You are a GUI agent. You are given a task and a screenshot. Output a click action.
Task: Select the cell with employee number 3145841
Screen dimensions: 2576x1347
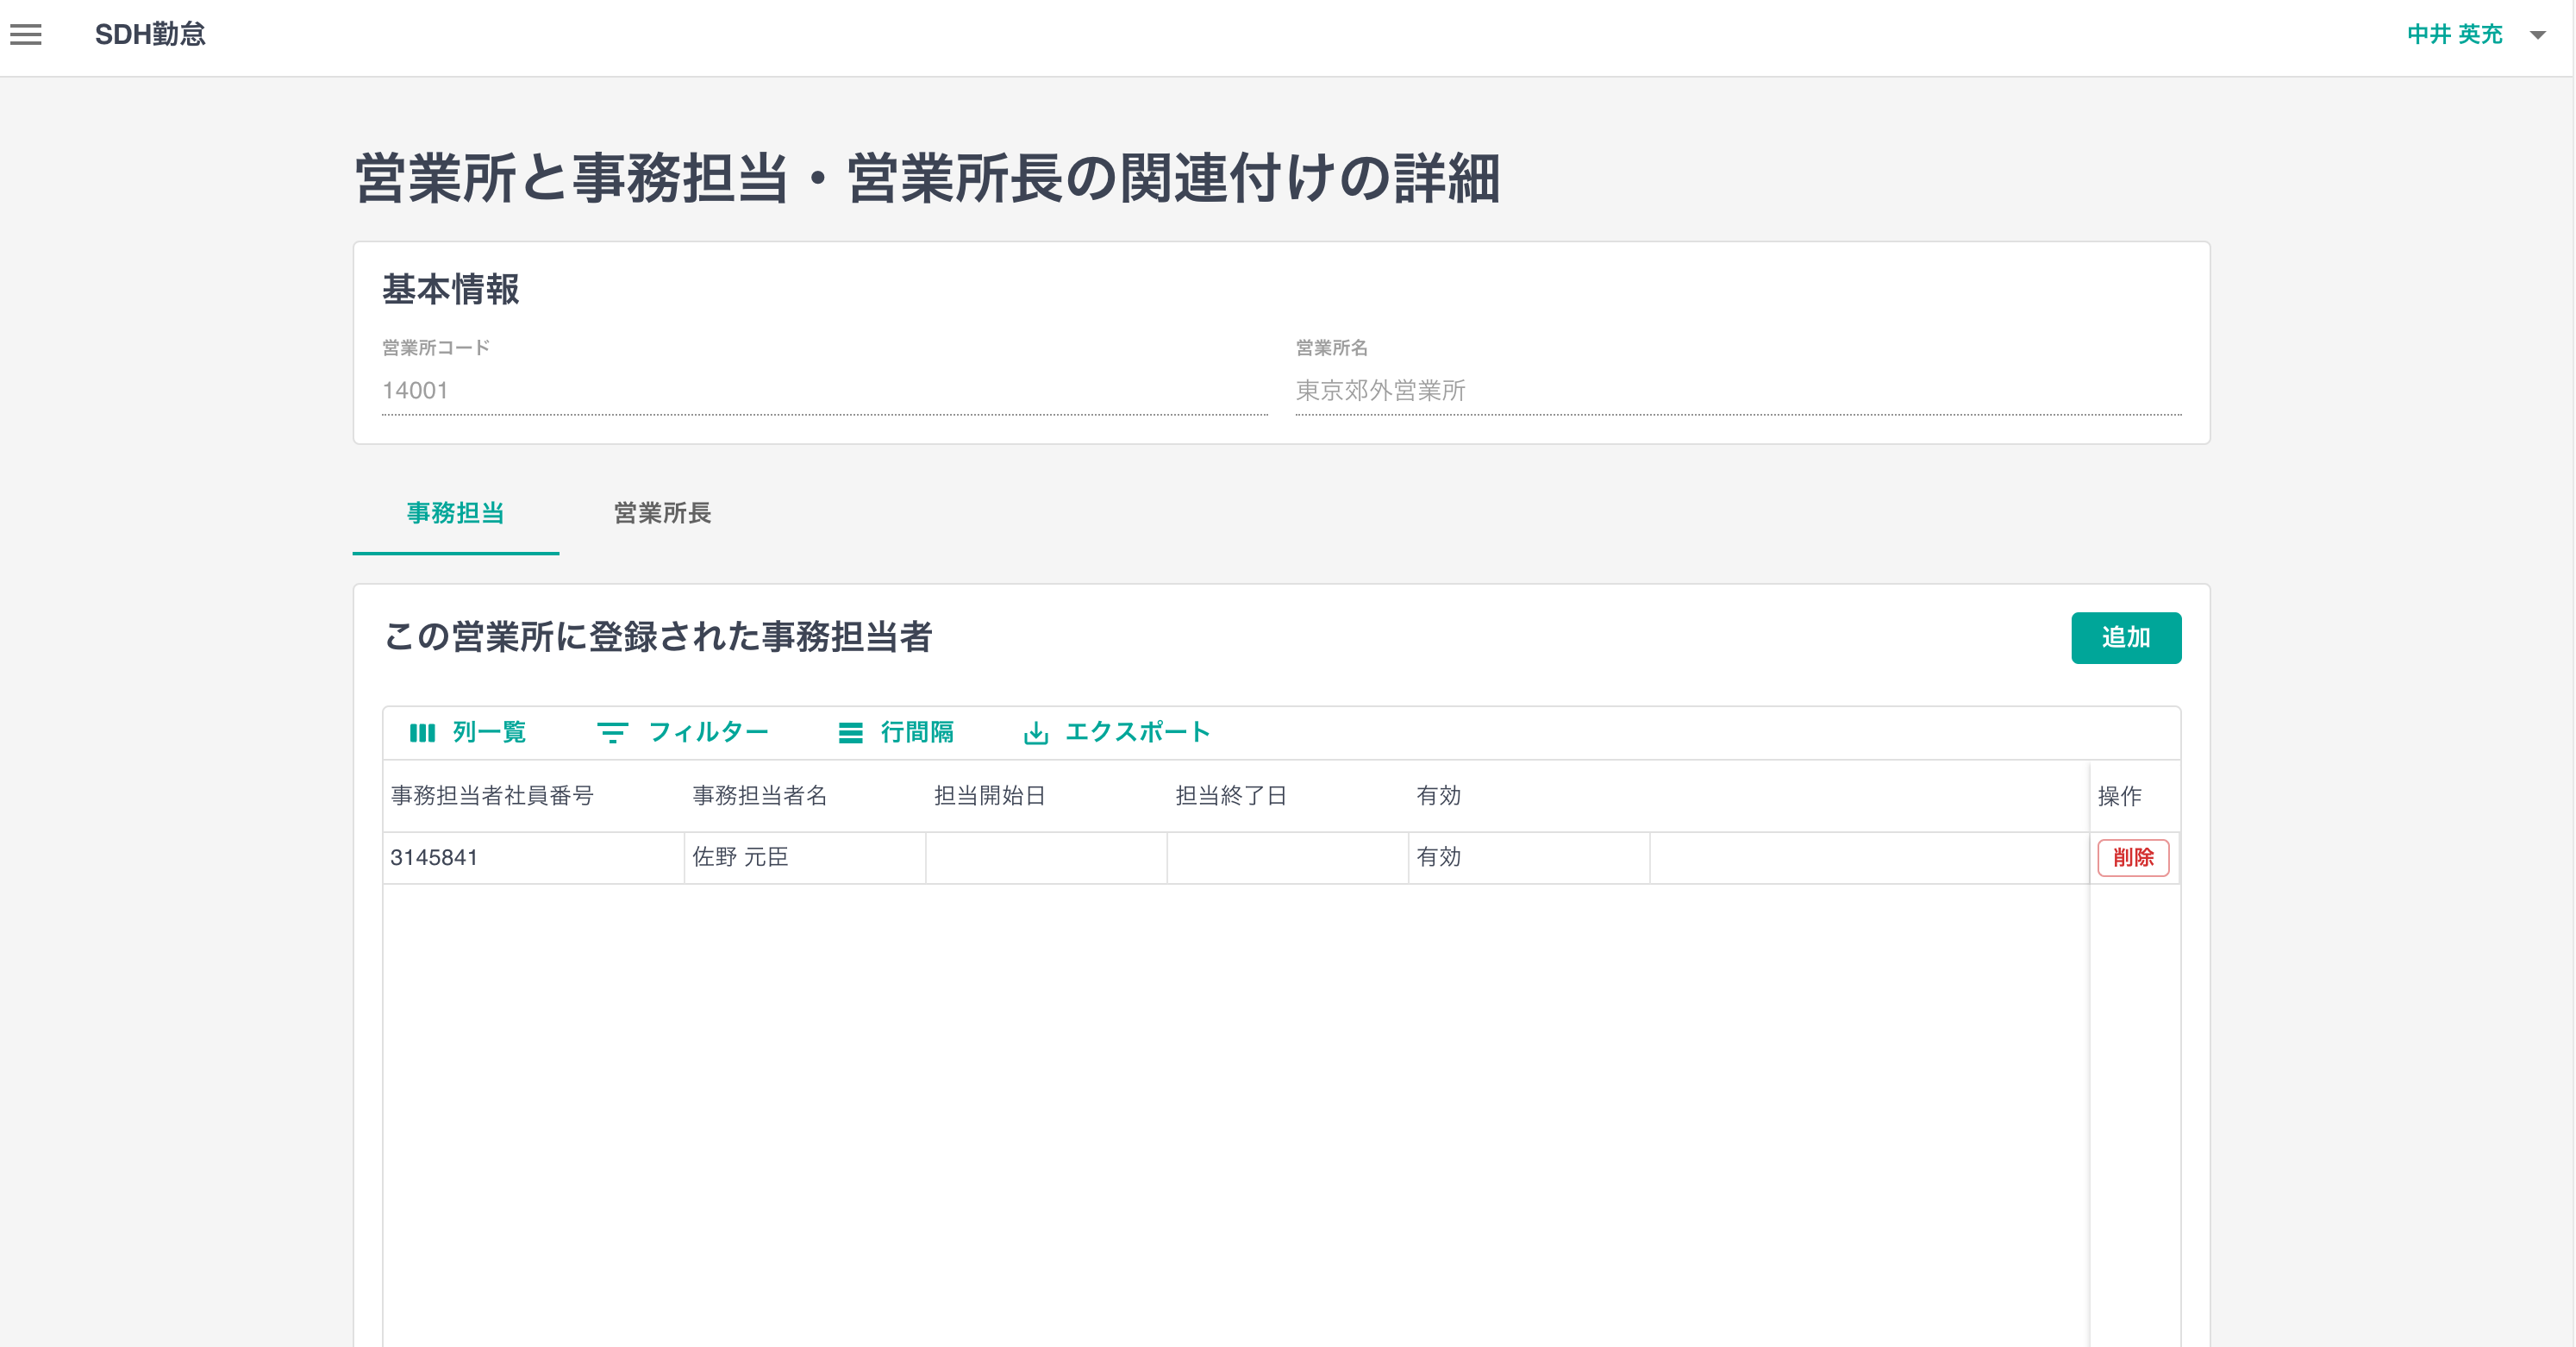point(532,858)
